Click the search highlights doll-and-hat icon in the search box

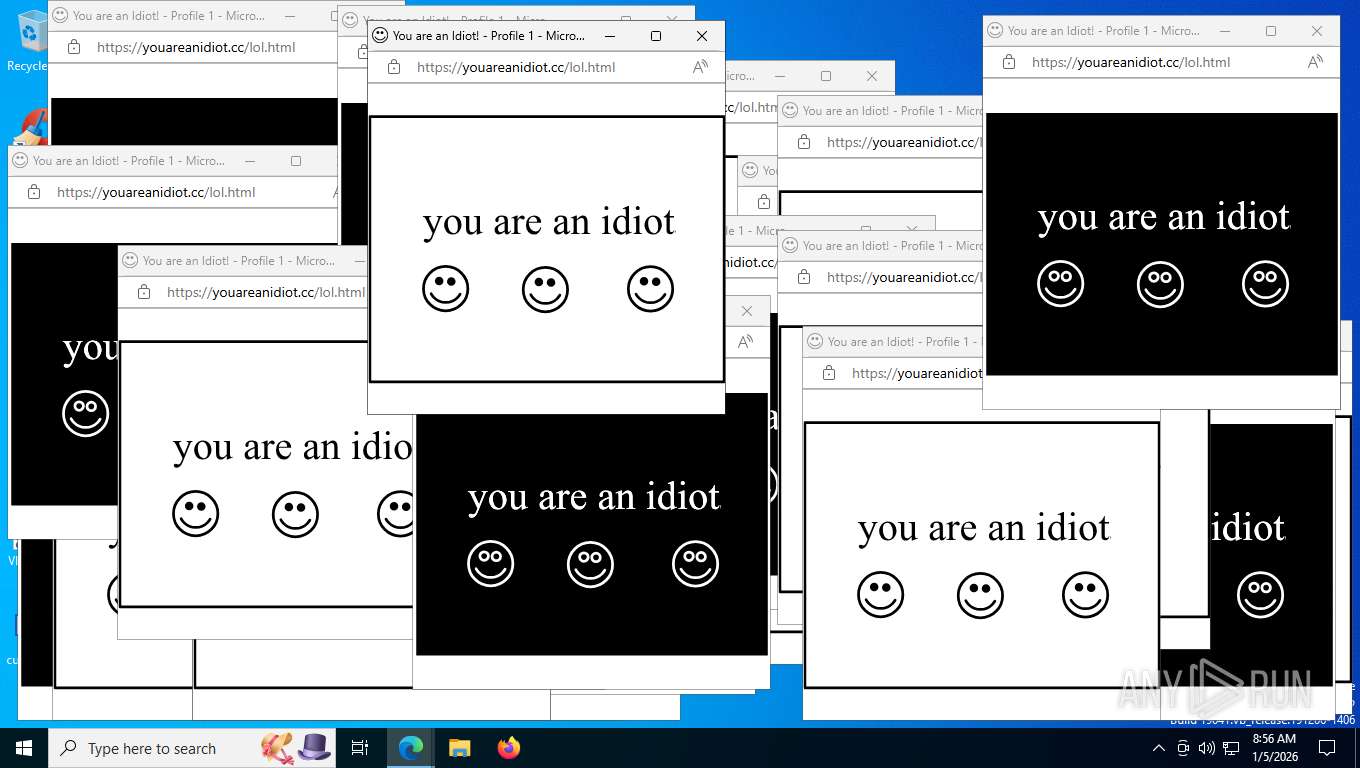296,747
